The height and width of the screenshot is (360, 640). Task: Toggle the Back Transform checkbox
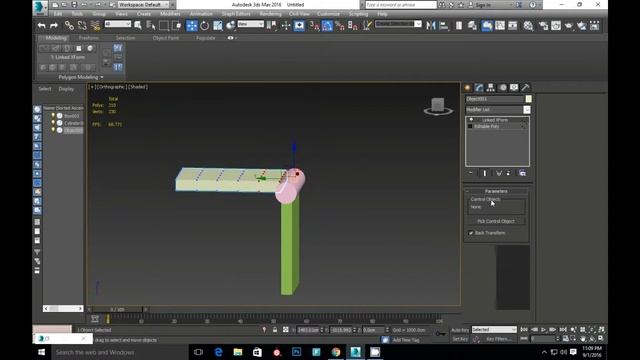click(471, 233)
